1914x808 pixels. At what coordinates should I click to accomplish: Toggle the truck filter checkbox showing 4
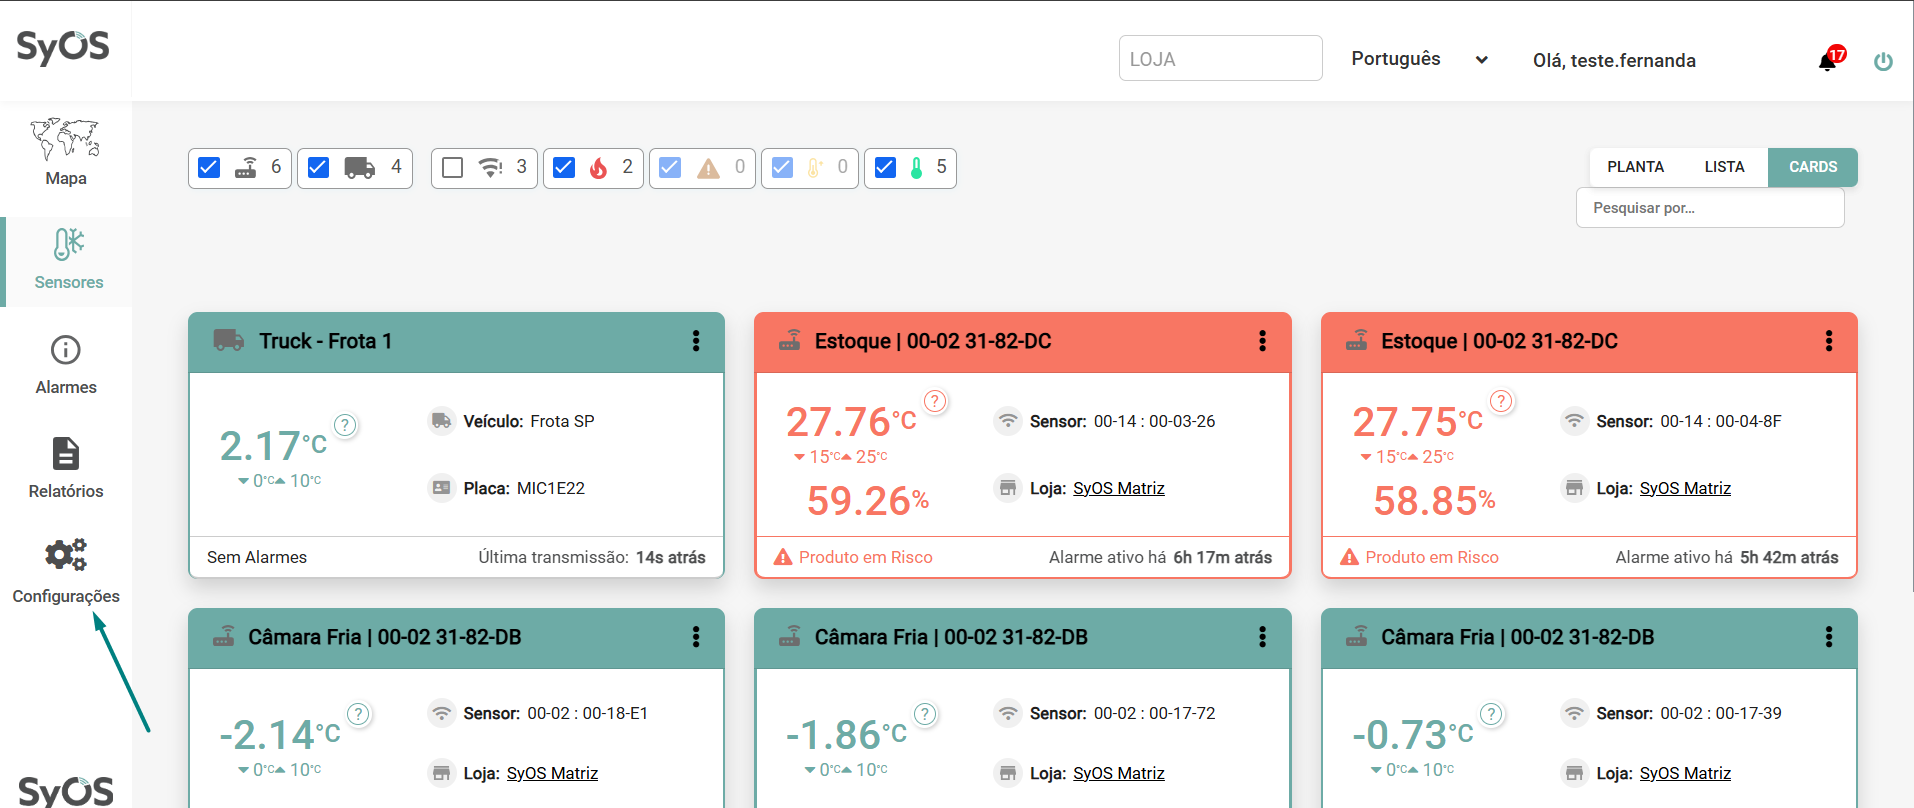pyautogui.click(x=318, y=167)
